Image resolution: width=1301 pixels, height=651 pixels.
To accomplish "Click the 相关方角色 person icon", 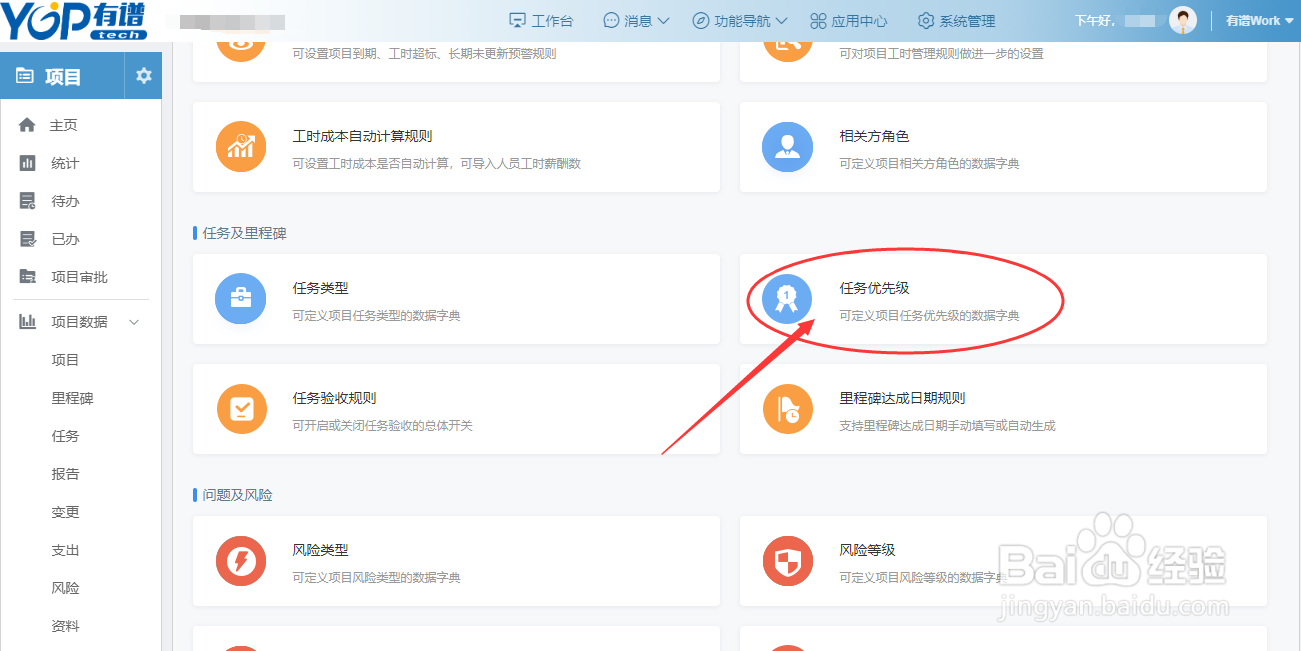I will click(787, 147).
